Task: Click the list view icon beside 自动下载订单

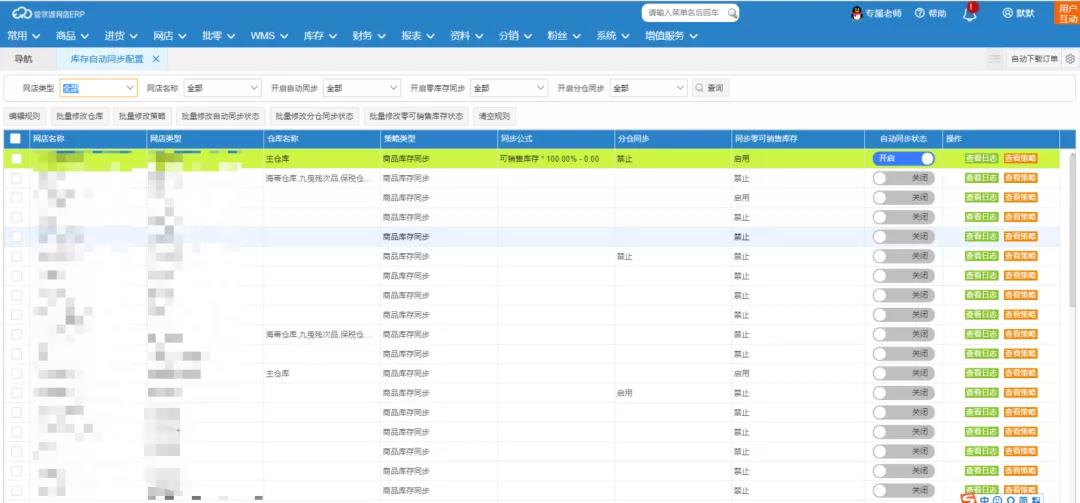Action: 995,60
